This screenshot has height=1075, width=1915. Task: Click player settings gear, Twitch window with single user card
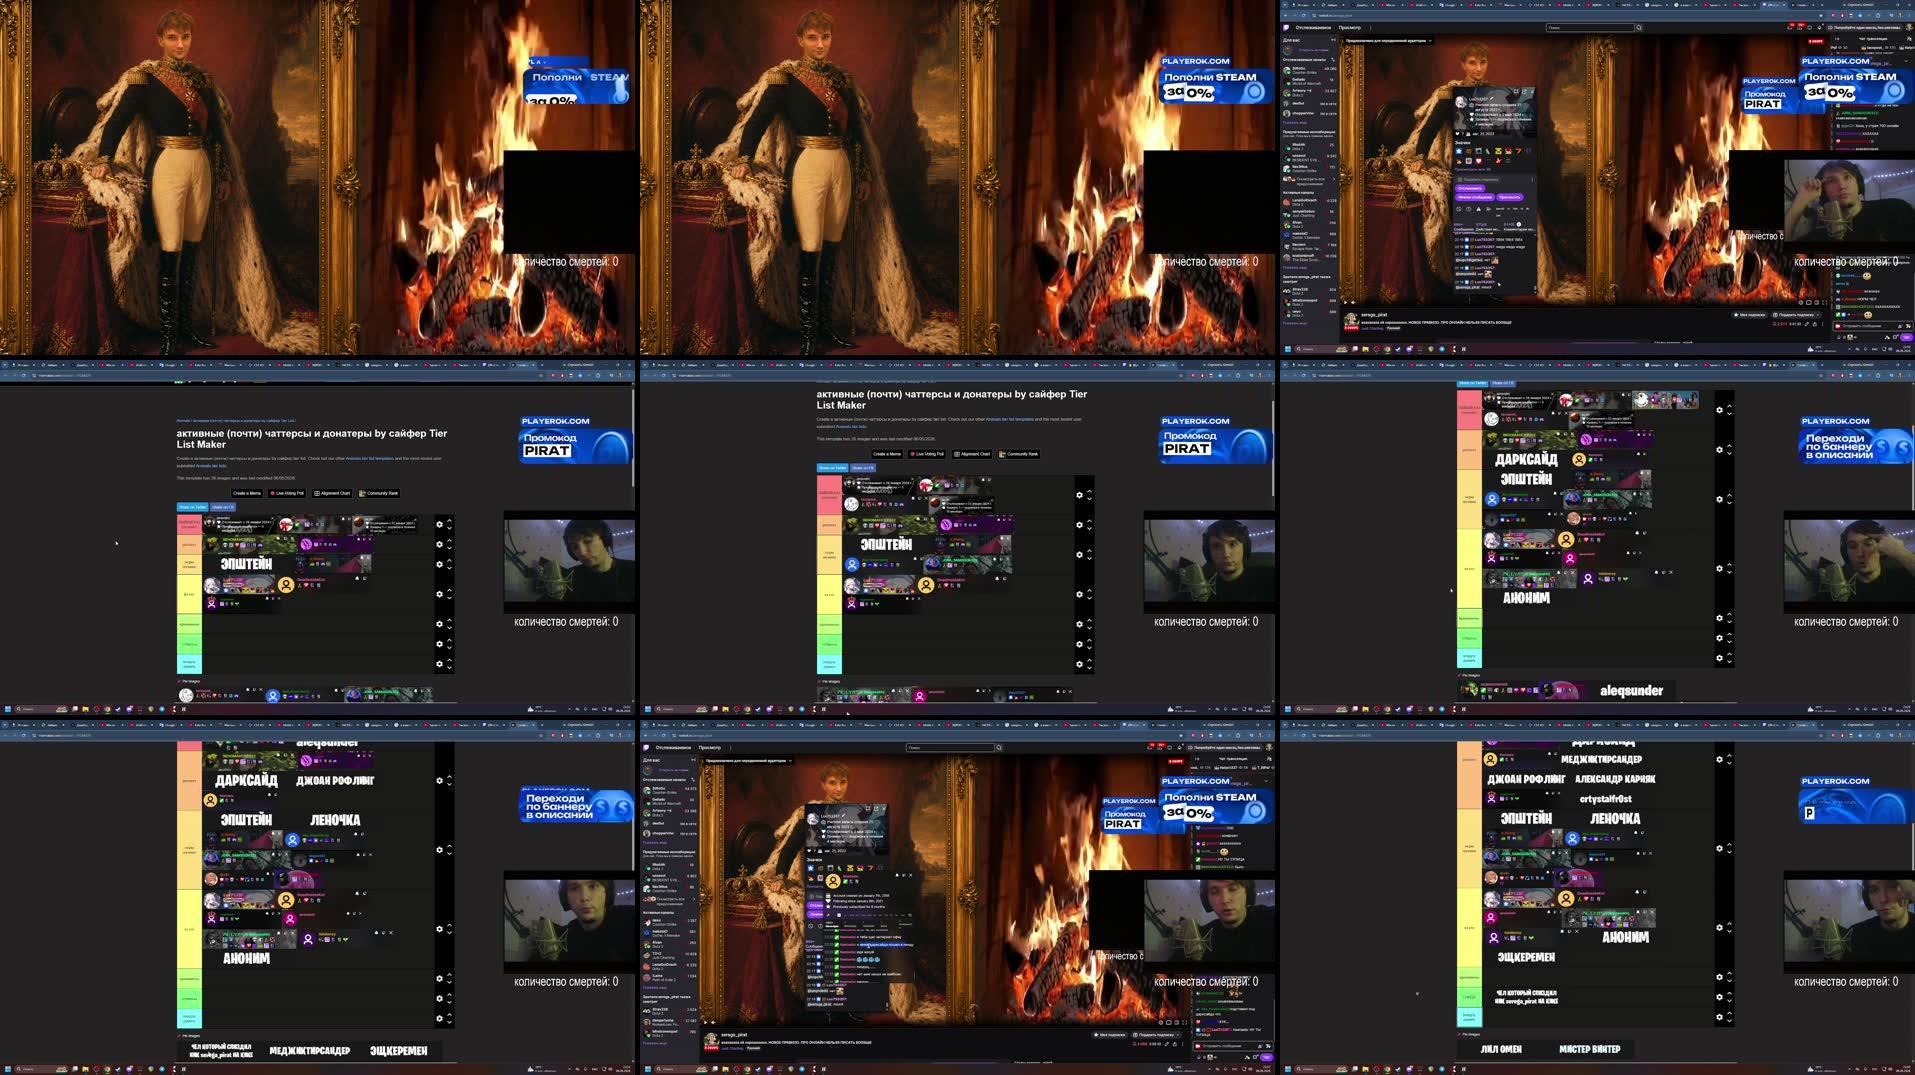[x=1801, y=302]
